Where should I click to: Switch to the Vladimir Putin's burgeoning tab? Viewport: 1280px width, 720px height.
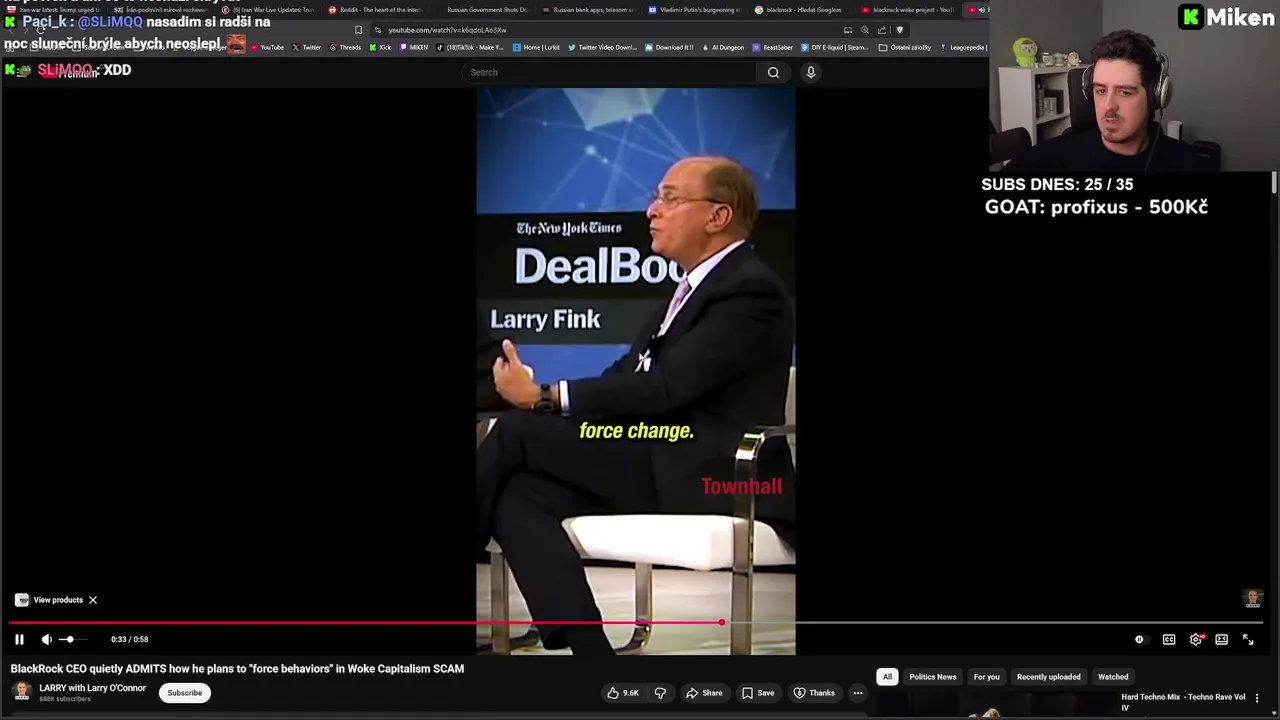696,10
